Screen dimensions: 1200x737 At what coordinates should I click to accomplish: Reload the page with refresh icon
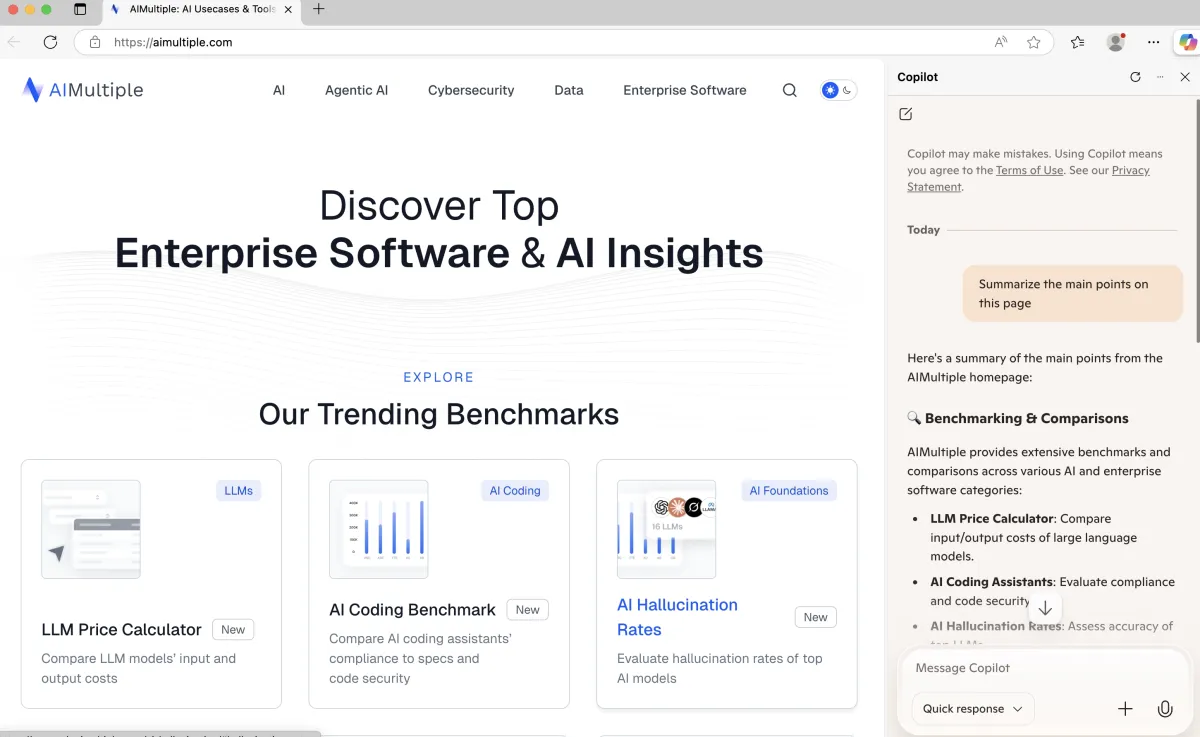(50, 42)
